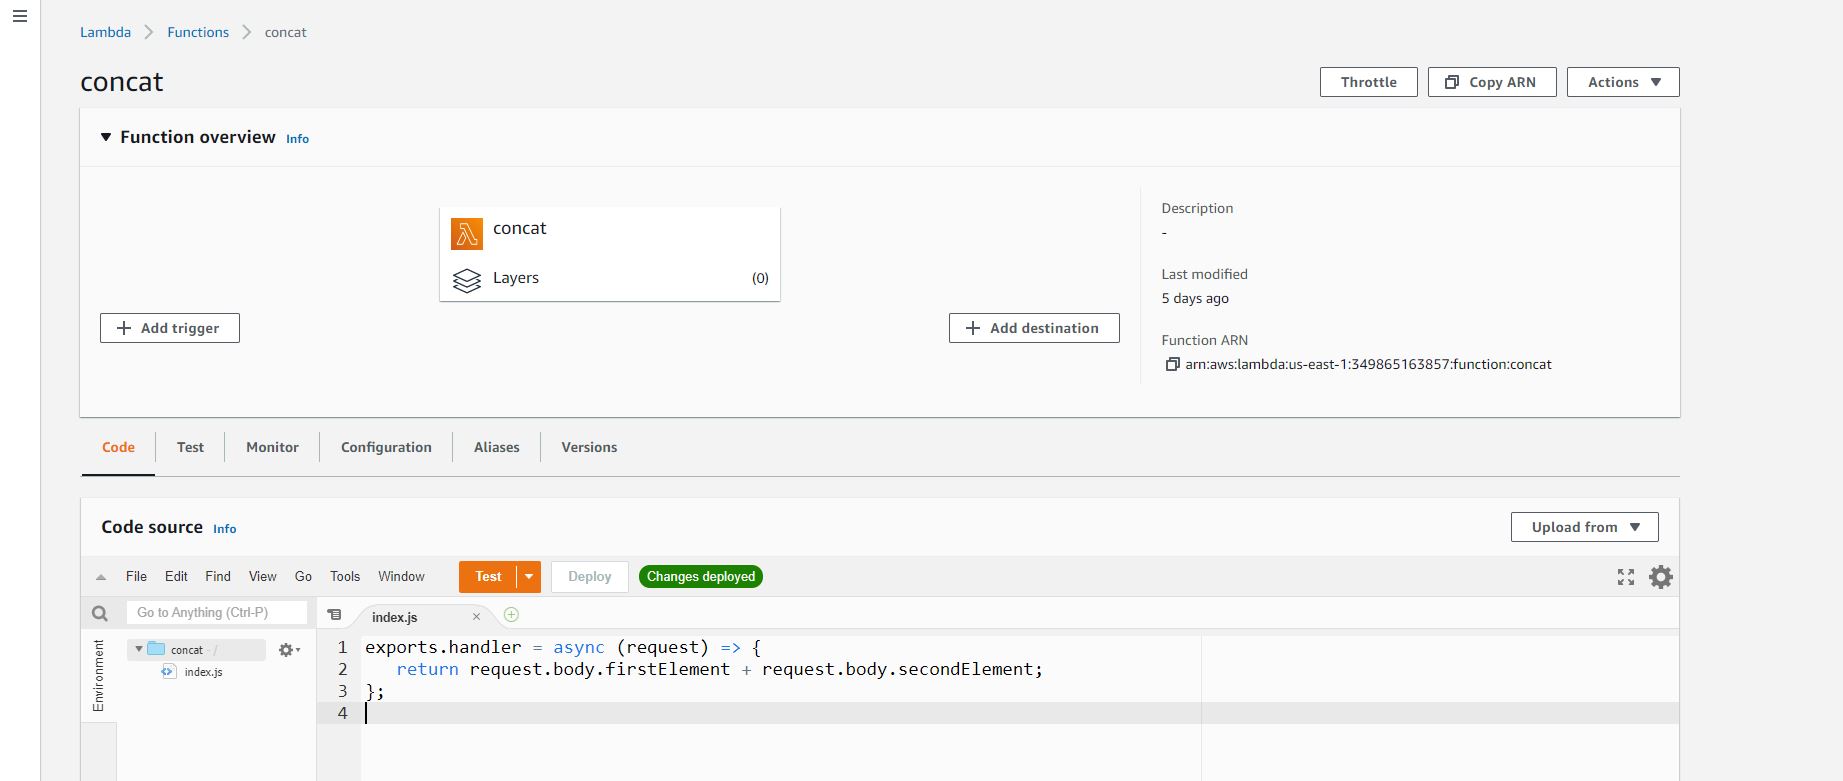Open Code source Info link

pyautogui.click(x=224, y=529)
